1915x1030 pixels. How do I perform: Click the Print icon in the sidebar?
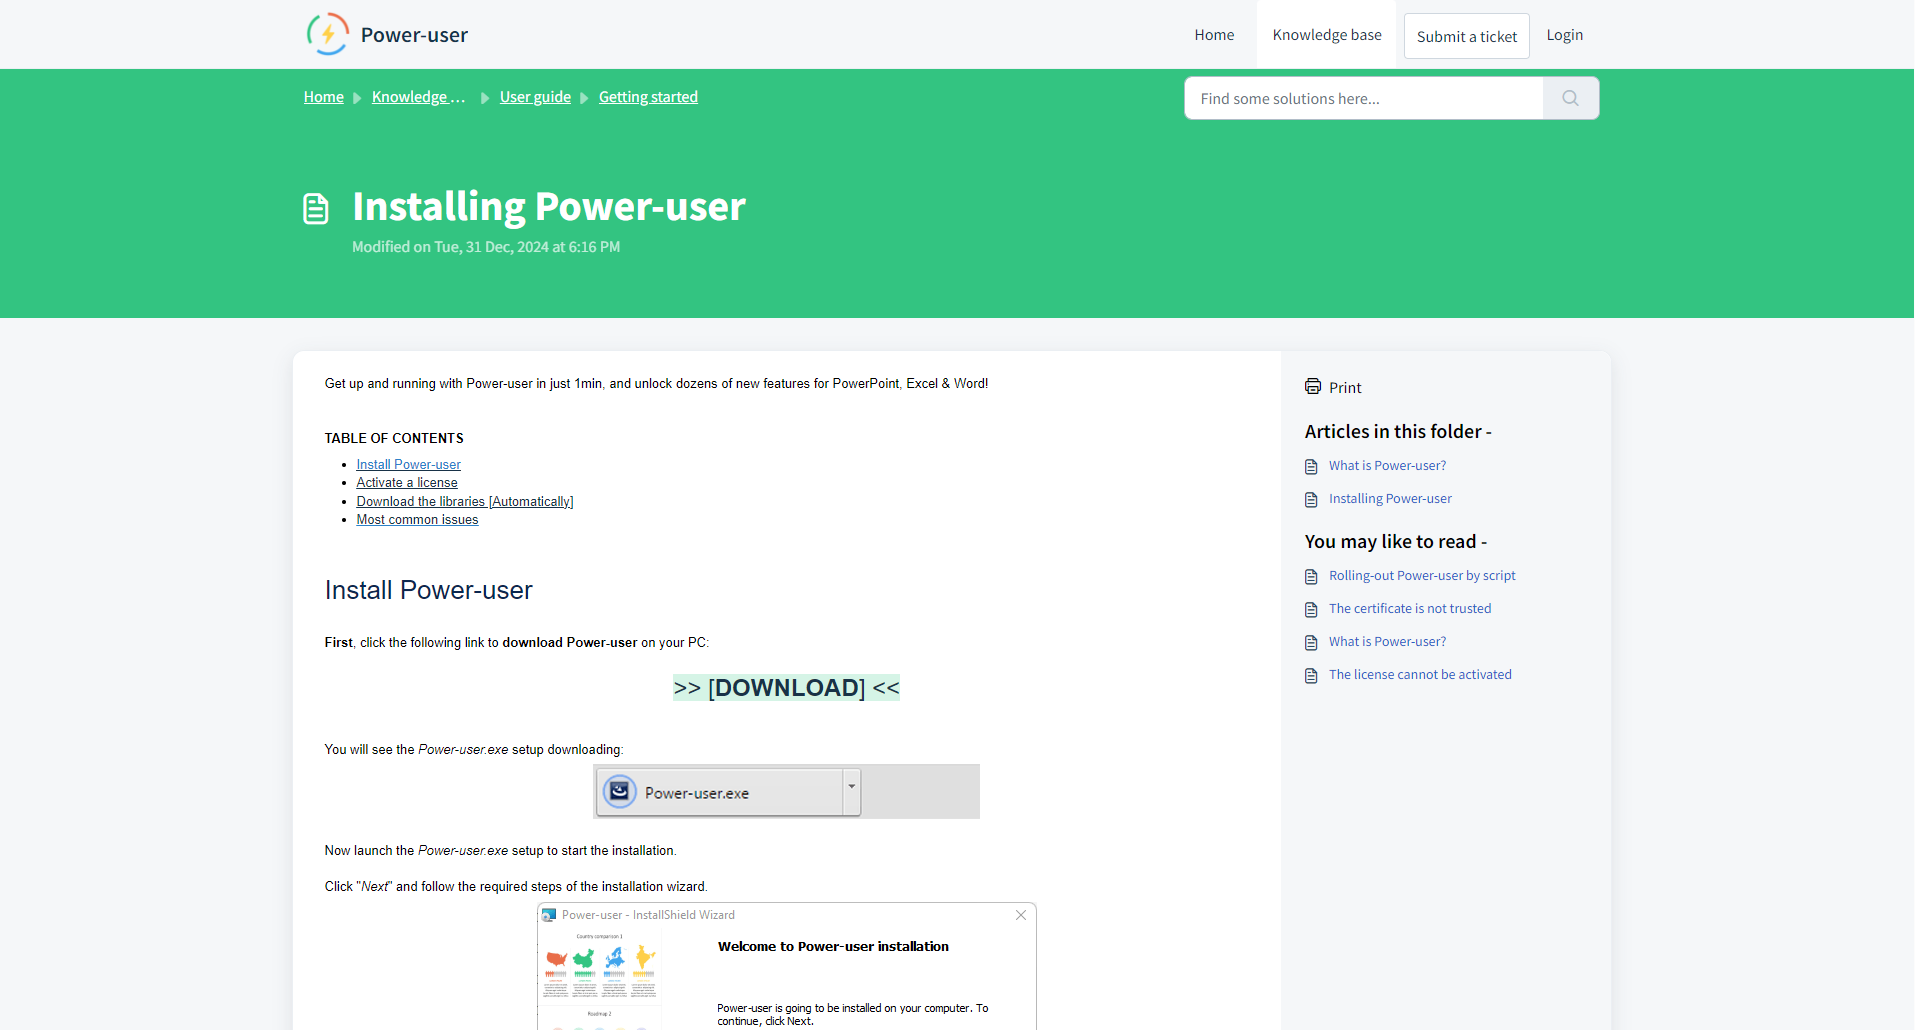(1312, 386)
